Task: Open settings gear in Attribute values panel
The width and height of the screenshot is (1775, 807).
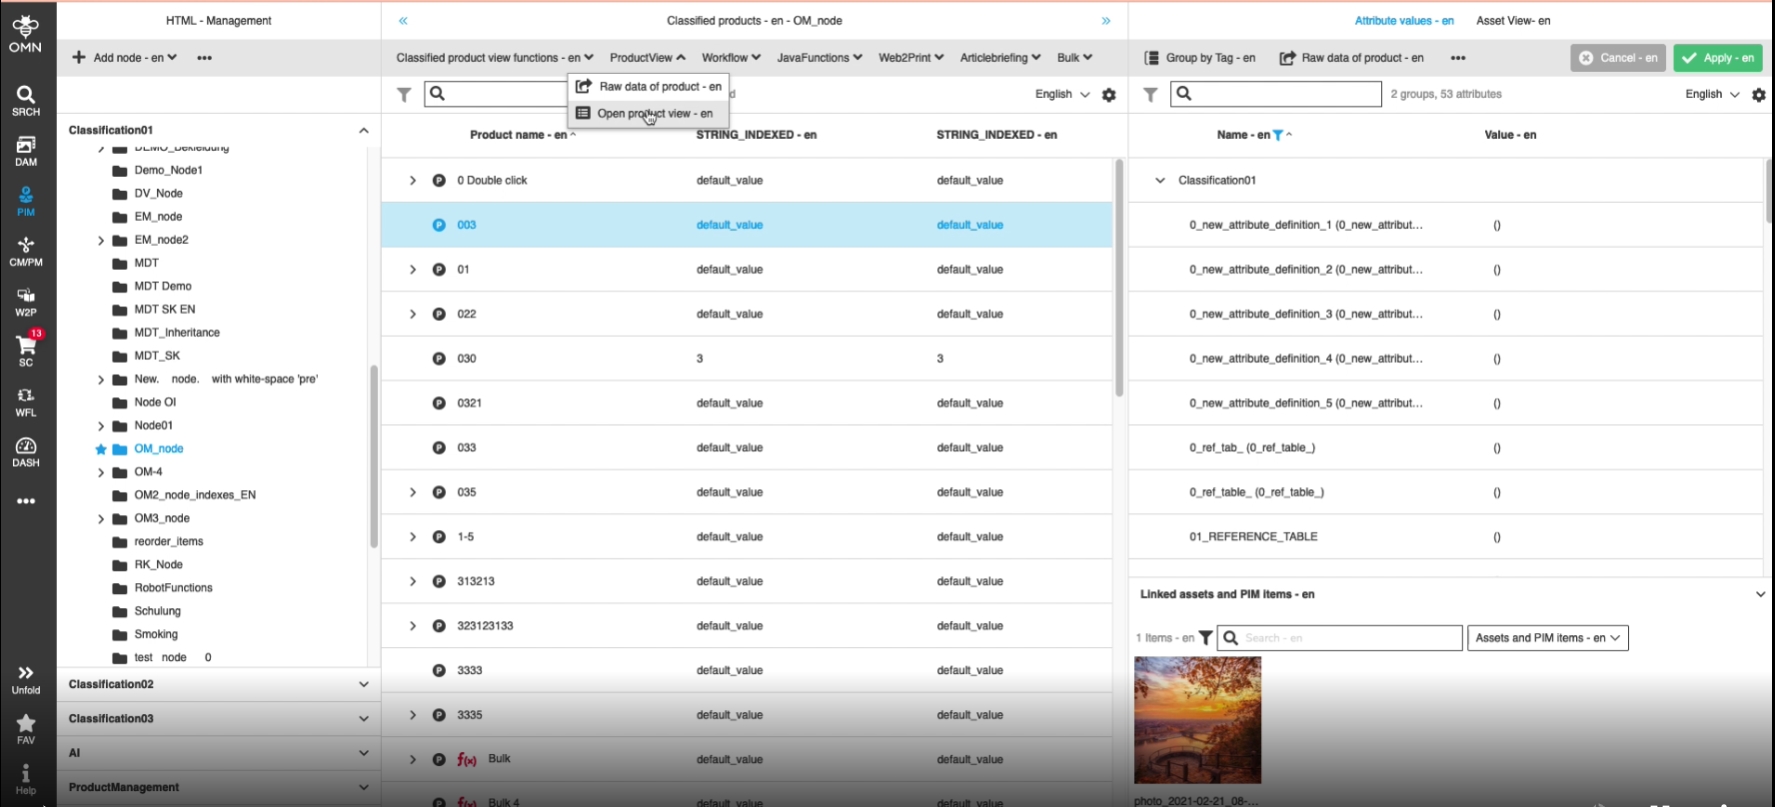Action: pyautogui.click(x=1759, y=95)
